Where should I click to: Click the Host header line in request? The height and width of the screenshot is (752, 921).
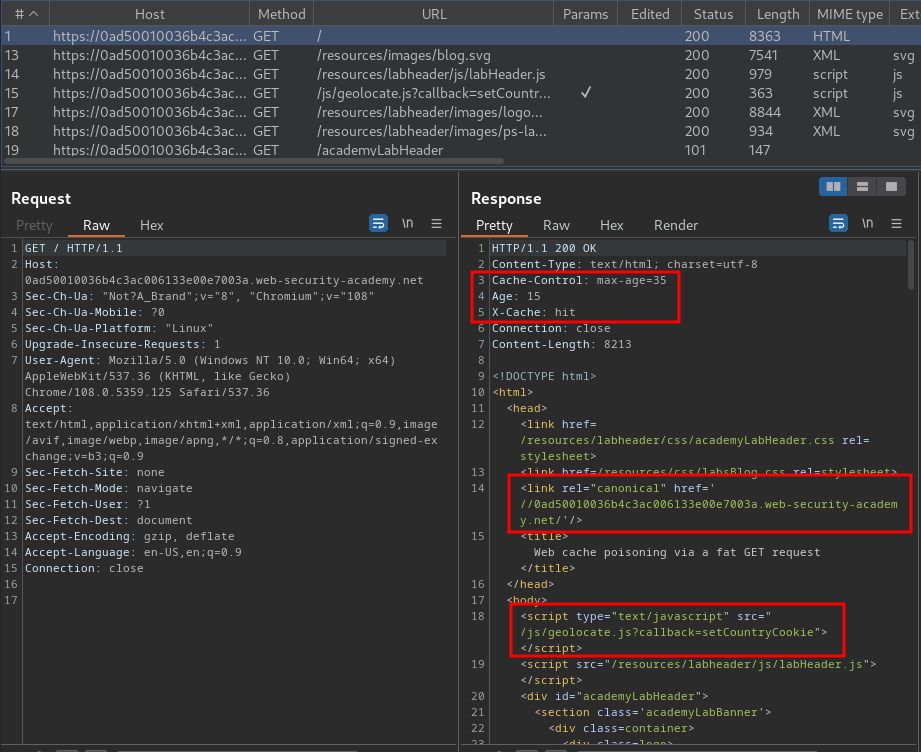coord(224,272)
